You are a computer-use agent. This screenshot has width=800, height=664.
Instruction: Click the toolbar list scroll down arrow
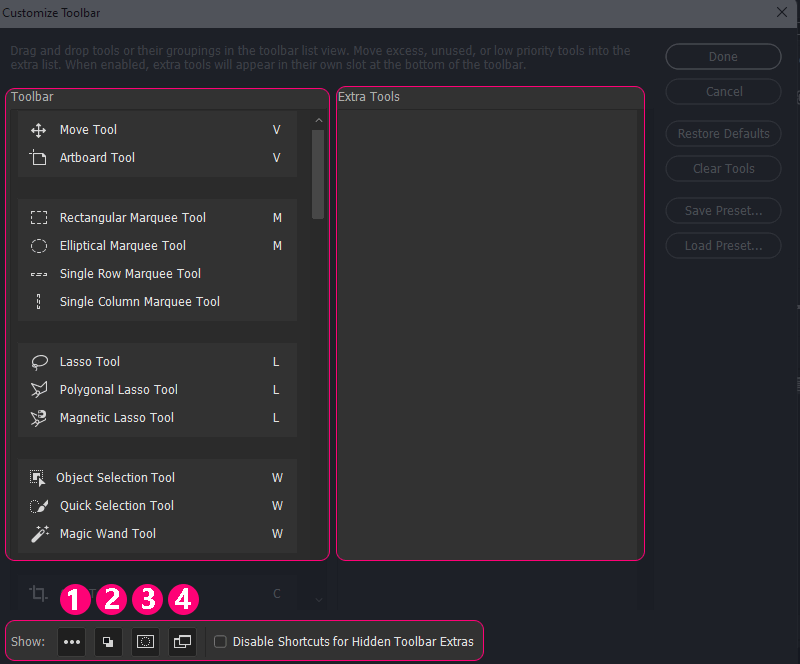(x=319, y=600)
